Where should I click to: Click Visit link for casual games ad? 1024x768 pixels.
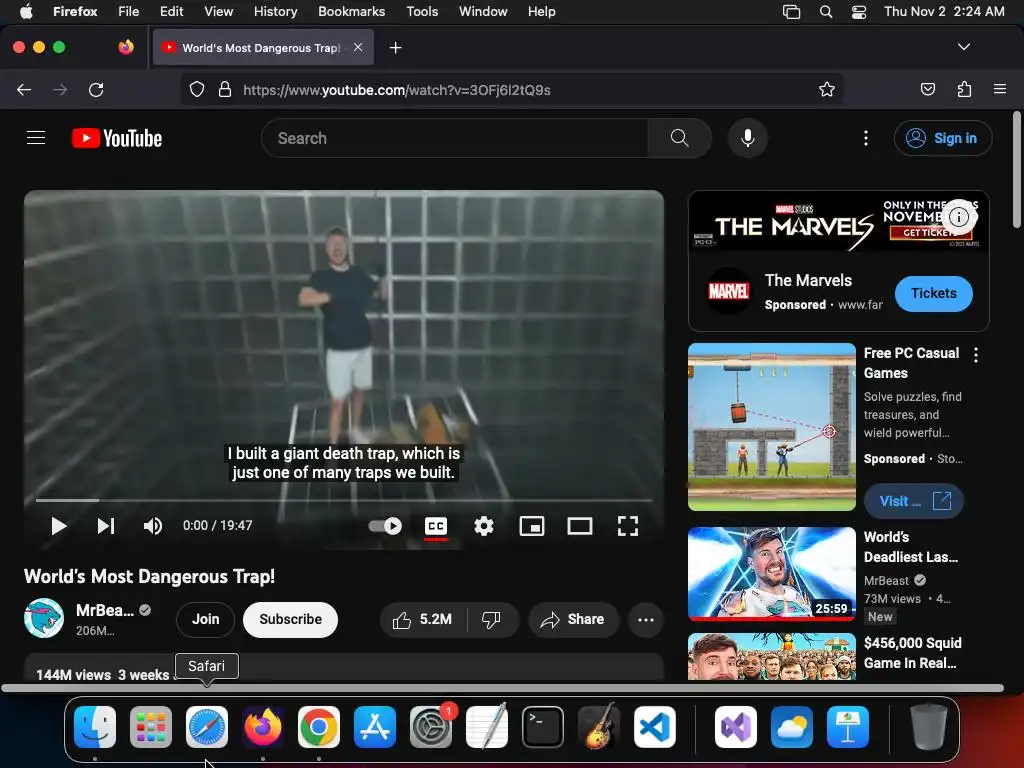coord(914,501)
